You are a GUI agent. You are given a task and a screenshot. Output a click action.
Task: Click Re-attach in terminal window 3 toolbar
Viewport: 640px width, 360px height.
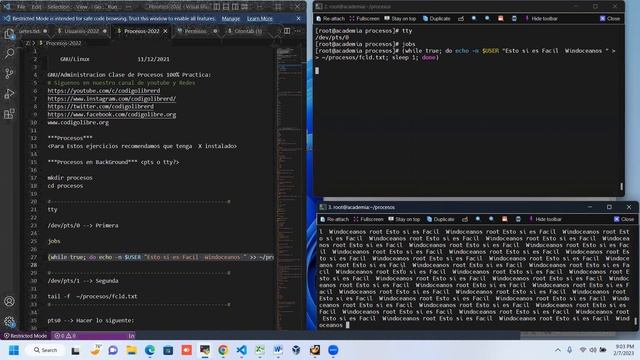tap(335, 220)
